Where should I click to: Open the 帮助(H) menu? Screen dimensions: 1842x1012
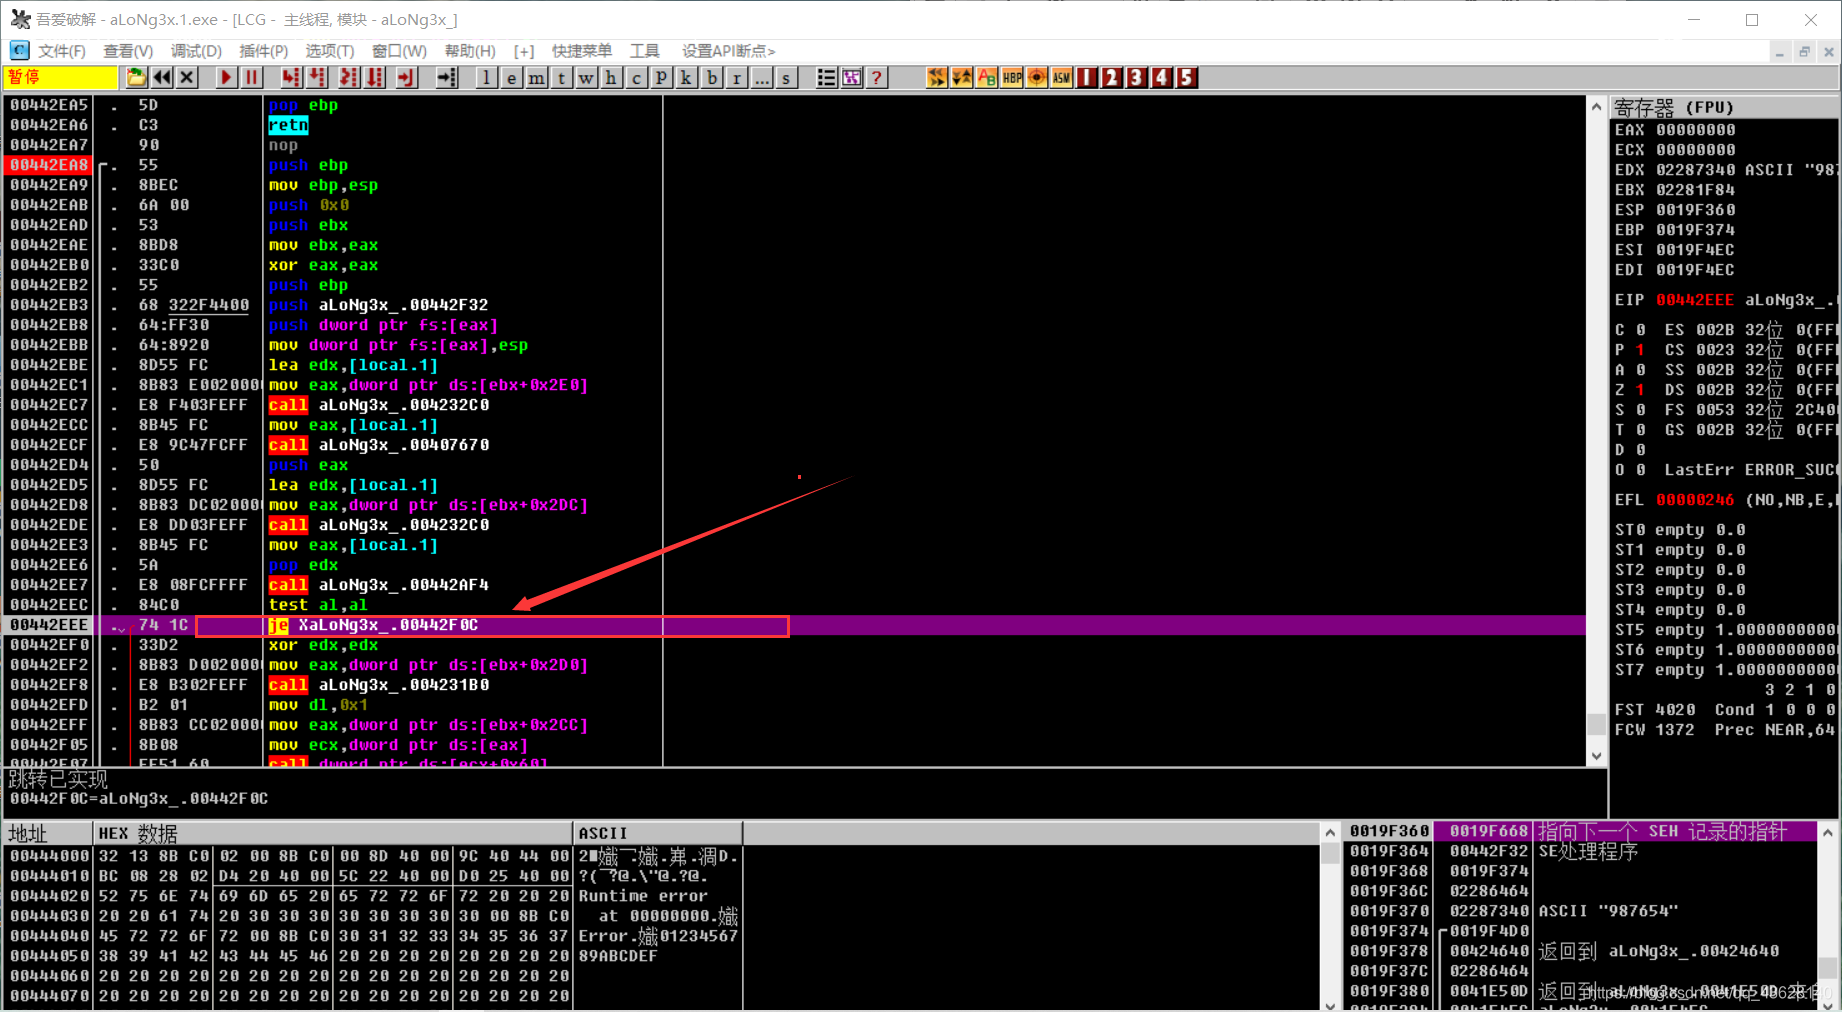pos(470,51)
